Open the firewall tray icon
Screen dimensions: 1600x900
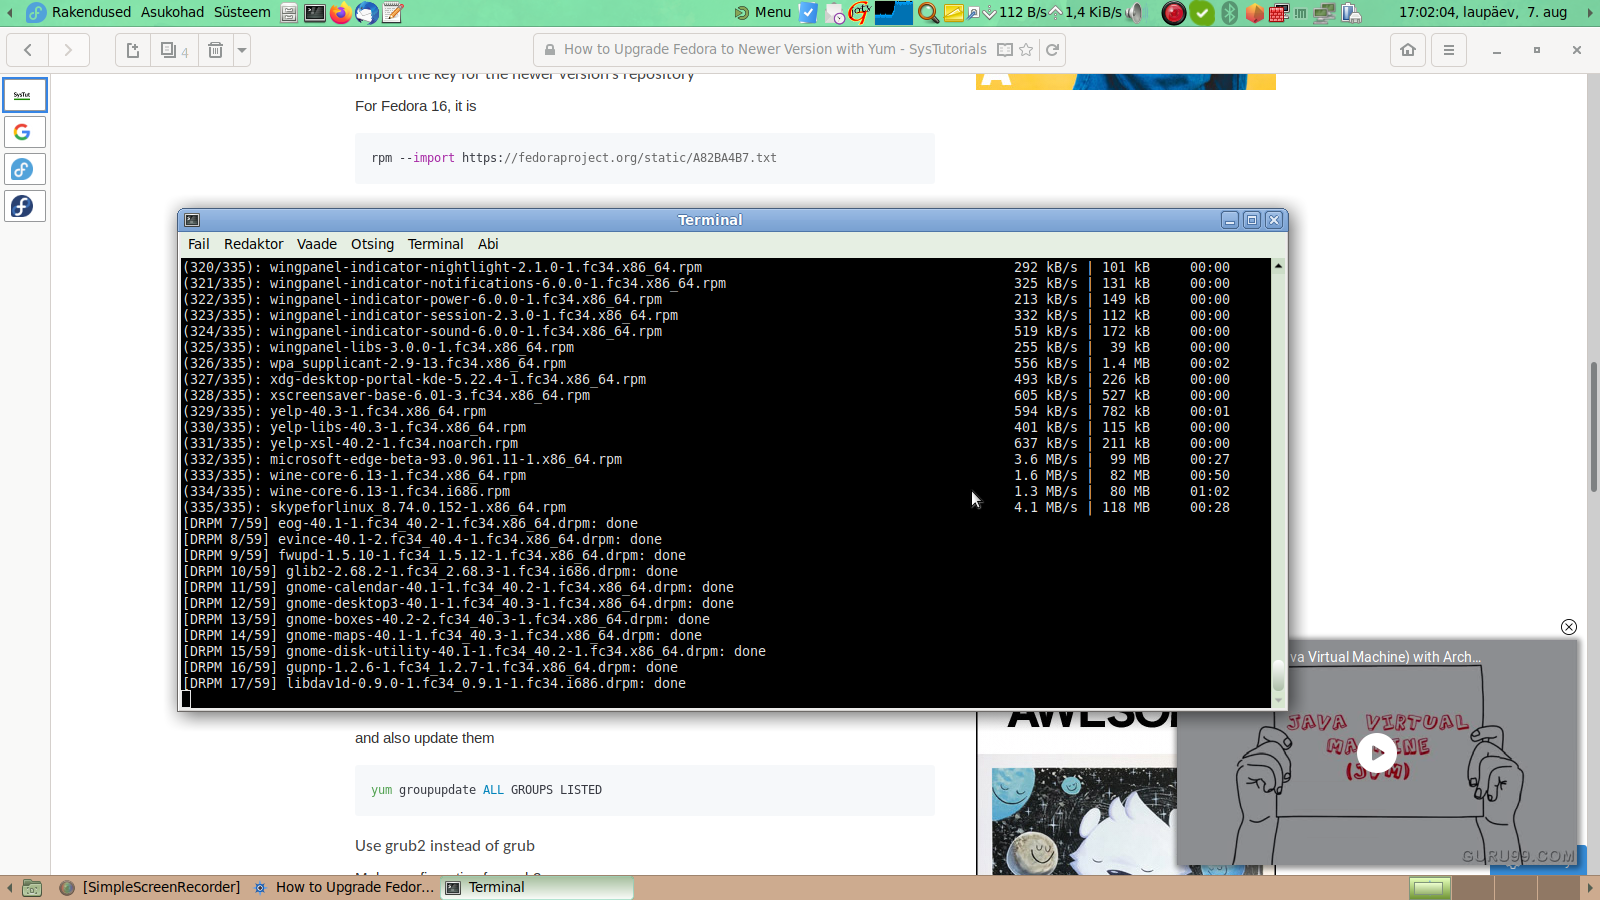pos(1278,13)
